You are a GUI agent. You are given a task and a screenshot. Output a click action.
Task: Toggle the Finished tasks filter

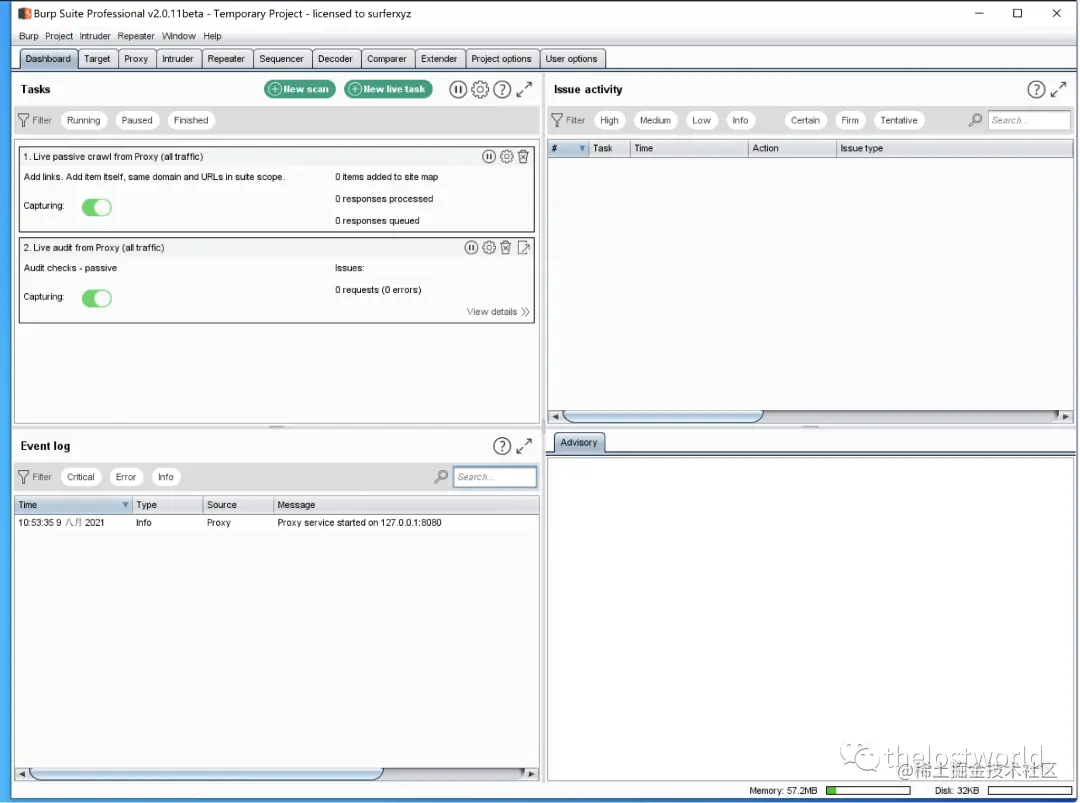191,120
